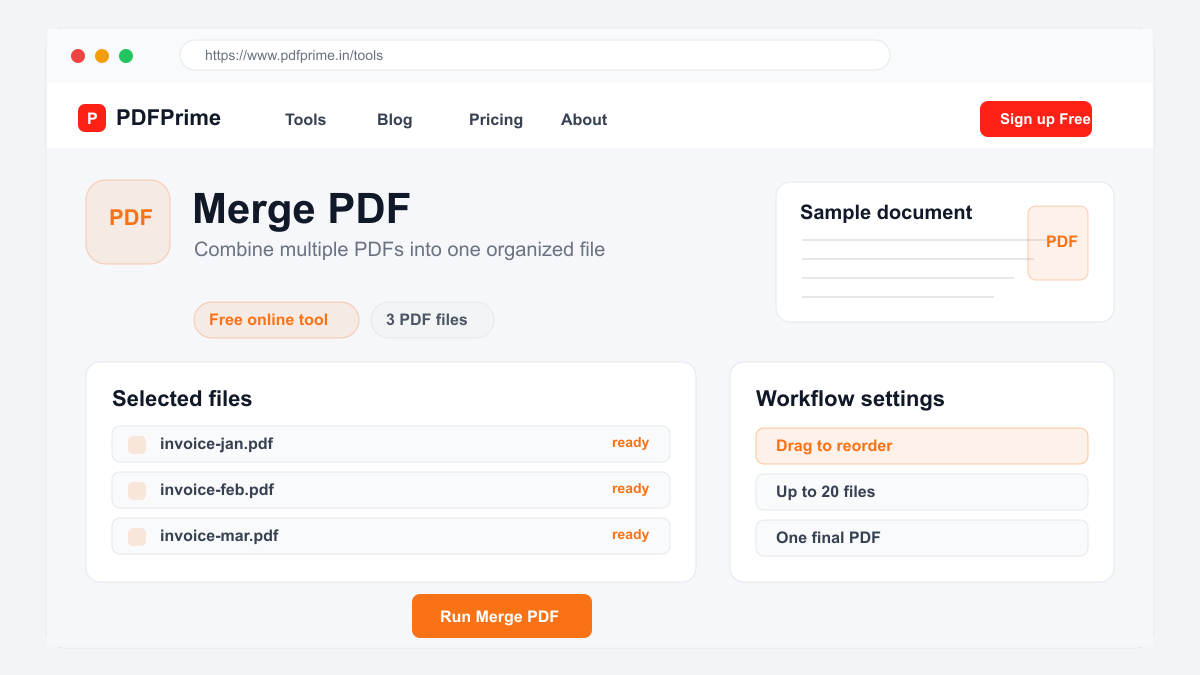Viewport: 1200px width, 675px height.
Task: Open the Pricing page
Action: (496, 120)
